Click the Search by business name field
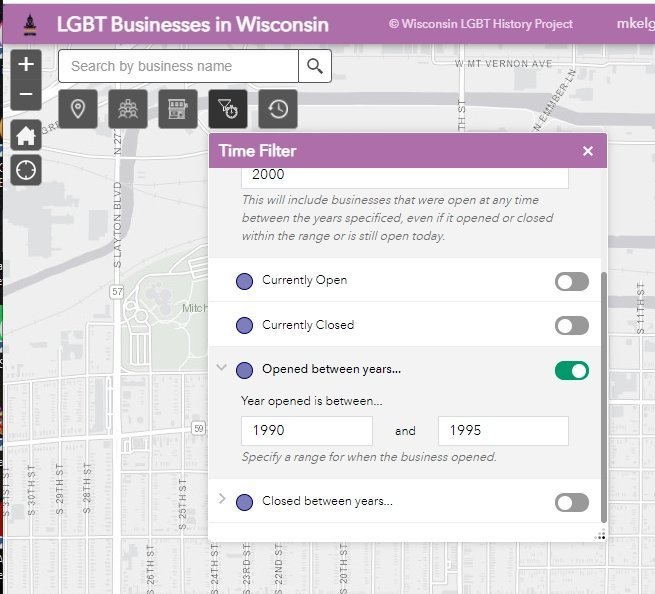655x594 pixels. tap(178, 66)
